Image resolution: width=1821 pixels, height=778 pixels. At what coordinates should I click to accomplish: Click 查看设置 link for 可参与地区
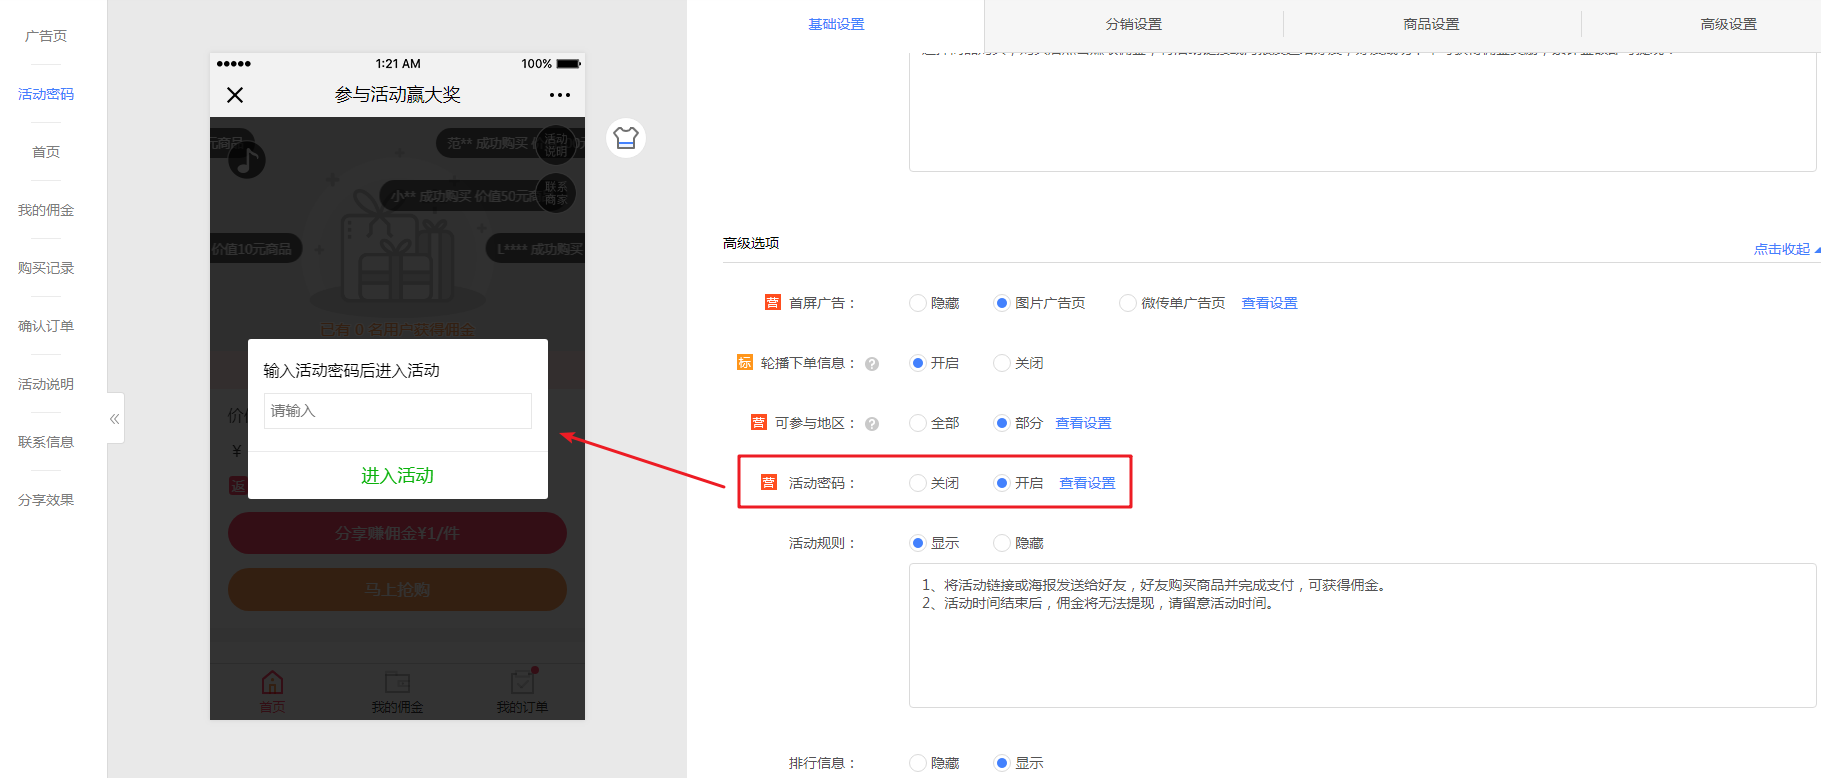pyautogui.click(x=1083, y=423)
